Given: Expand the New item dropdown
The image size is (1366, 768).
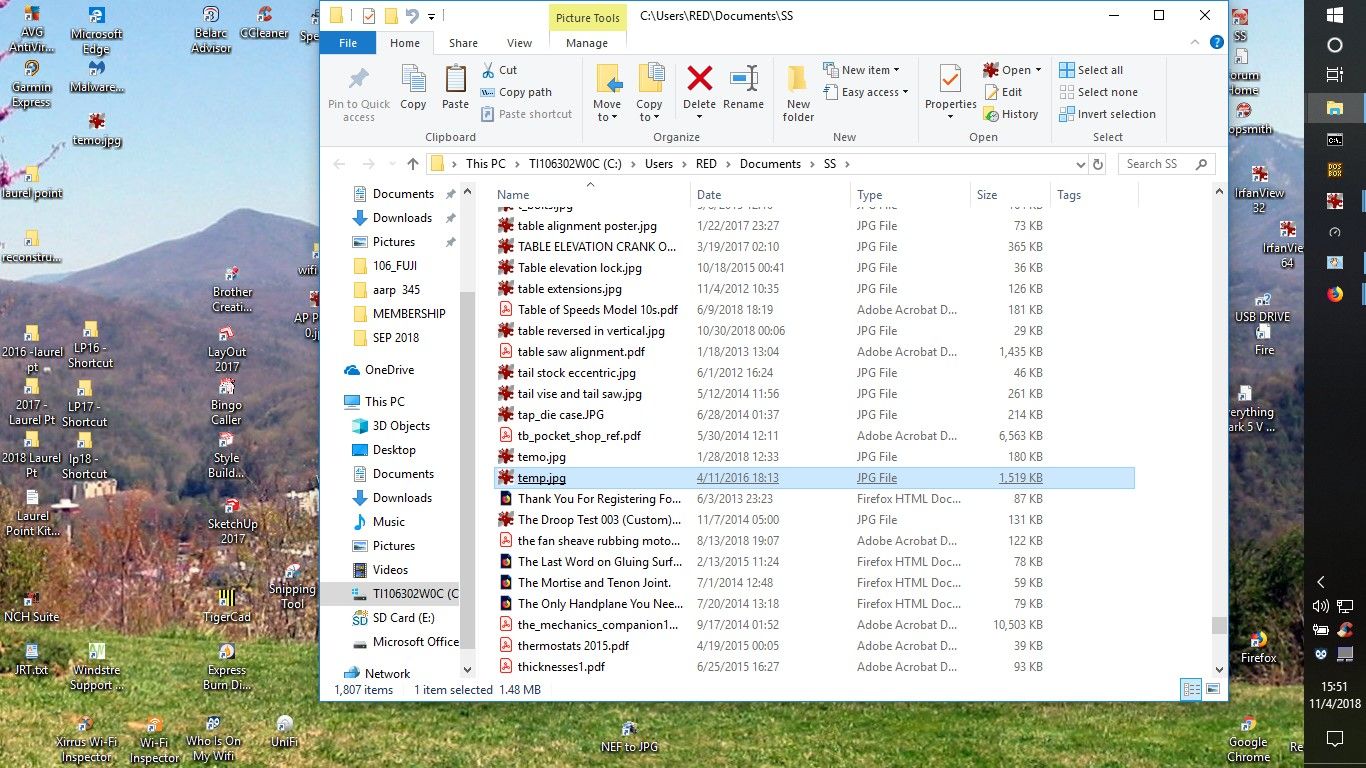Looking at the screenshot, I should pos(861,70).
